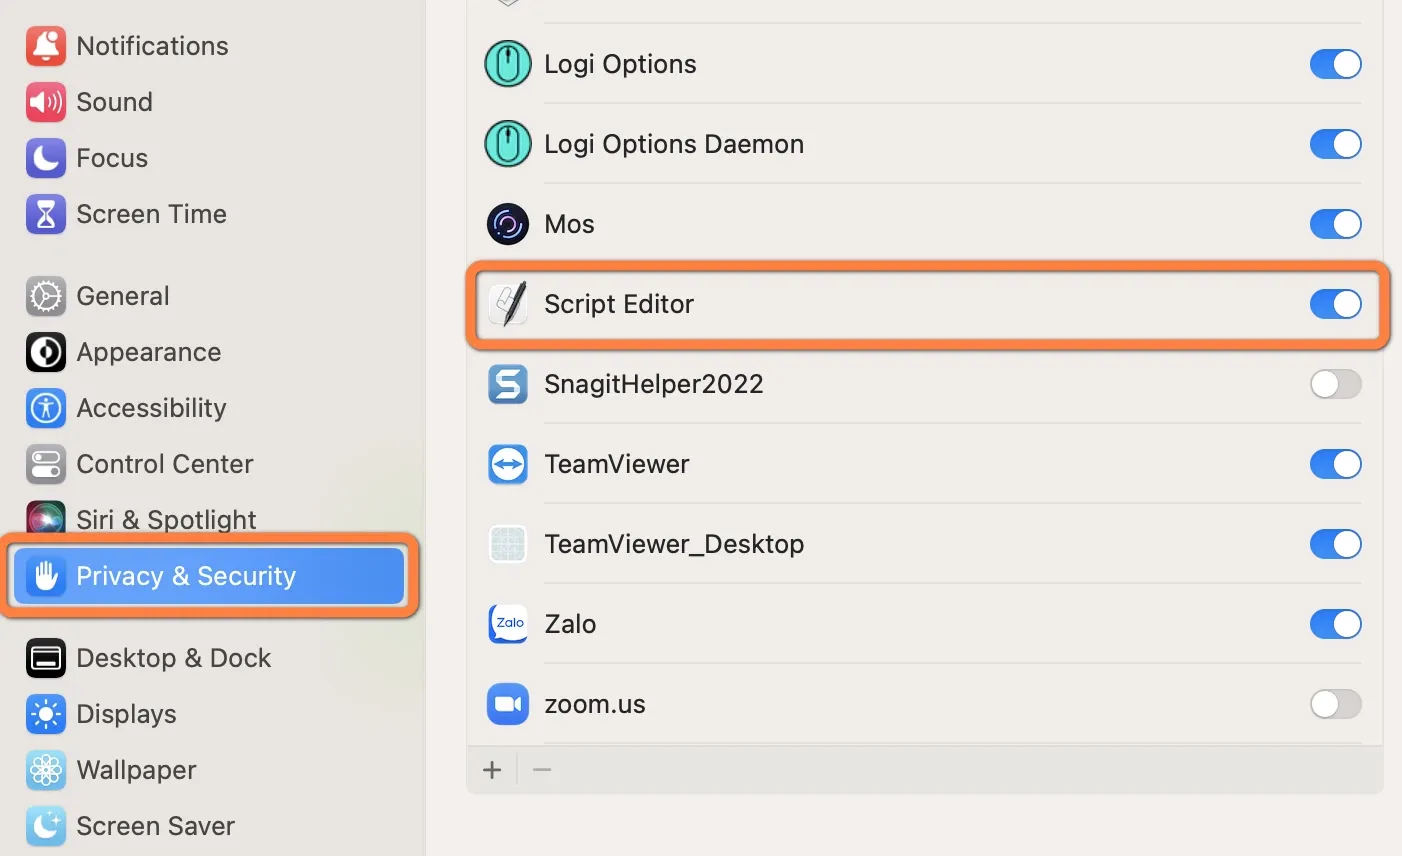Click the Logi Options Daemon label

[674, 144]
